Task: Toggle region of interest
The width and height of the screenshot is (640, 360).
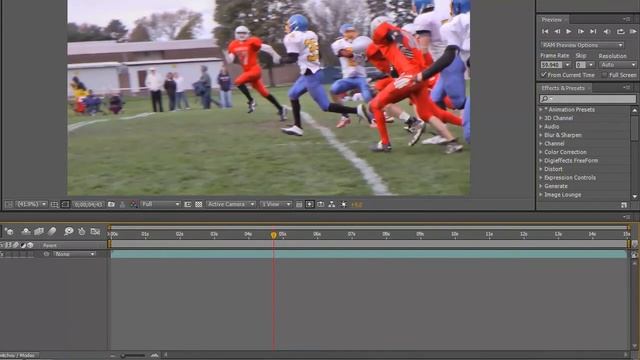Action: 187,204
